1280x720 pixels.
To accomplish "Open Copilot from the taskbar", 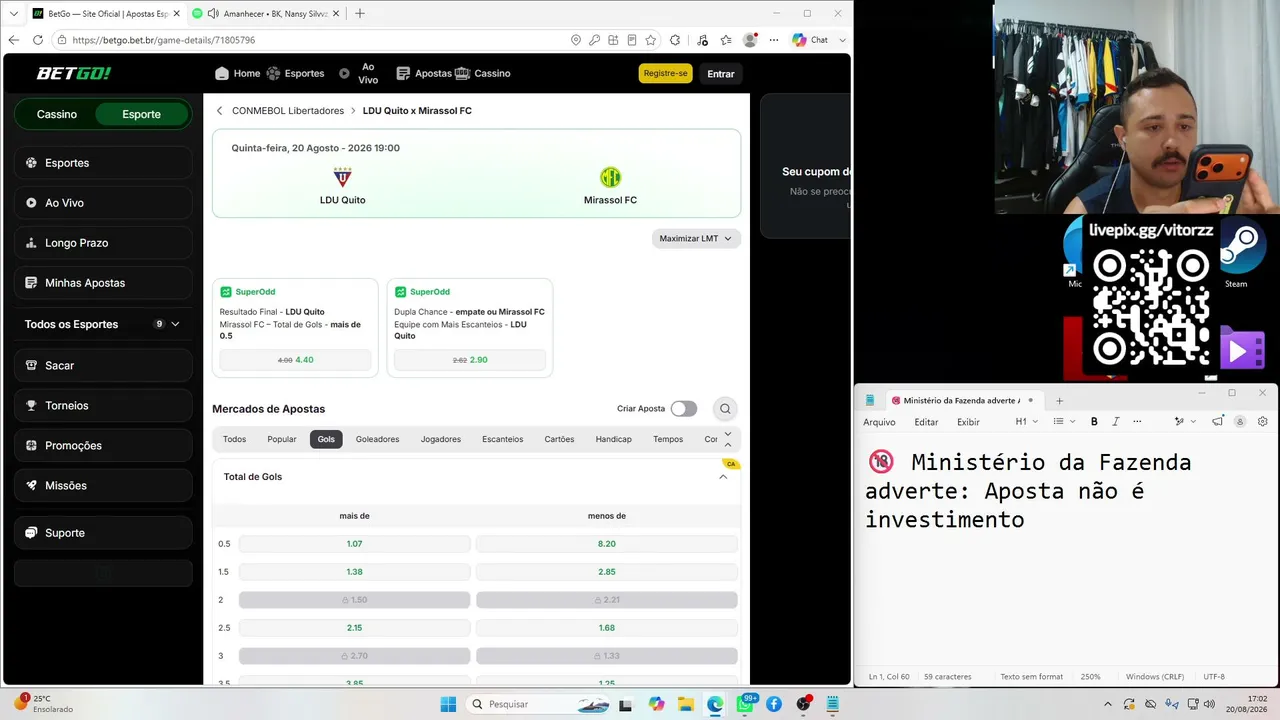I will pos(656,704).
